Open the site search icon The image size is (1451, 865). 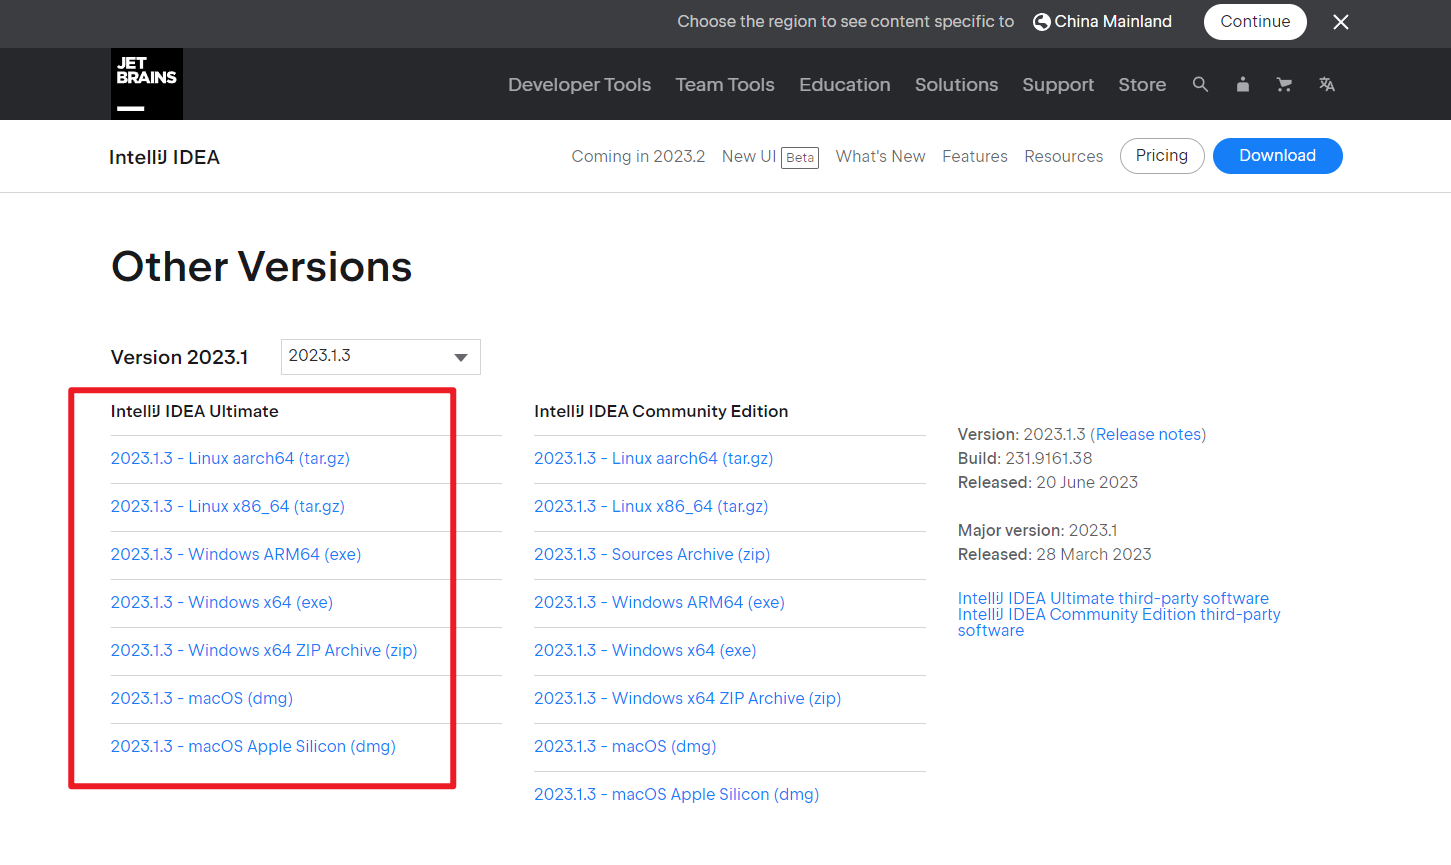coord(1201,85)
